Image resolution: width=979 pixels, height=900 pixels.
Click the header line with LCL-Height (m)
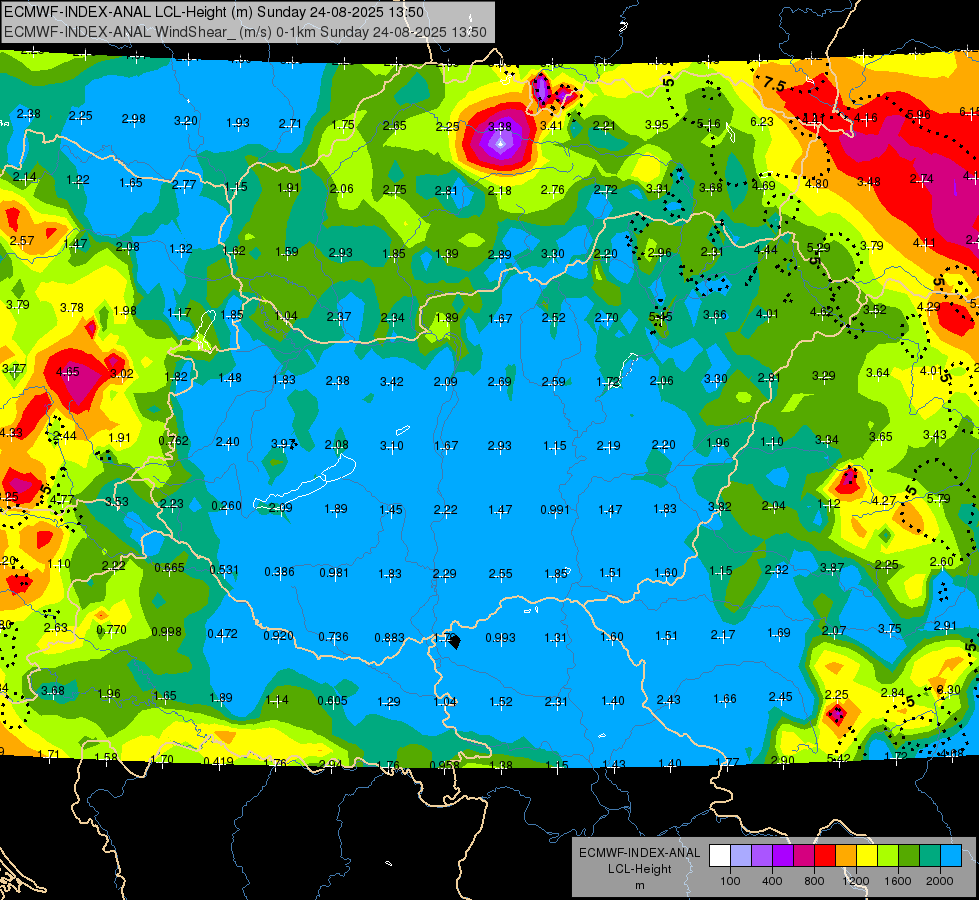214,12
